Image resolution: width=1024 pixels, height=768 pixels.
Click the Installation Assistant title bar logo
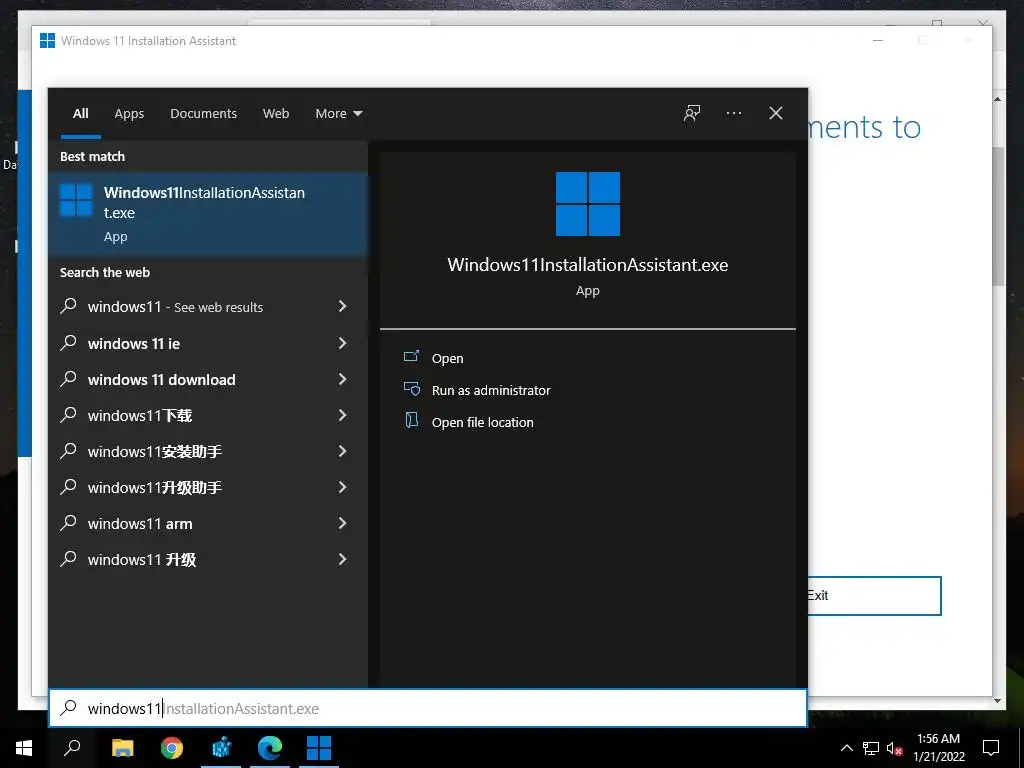pyautogui.click(x=47, y=40)
